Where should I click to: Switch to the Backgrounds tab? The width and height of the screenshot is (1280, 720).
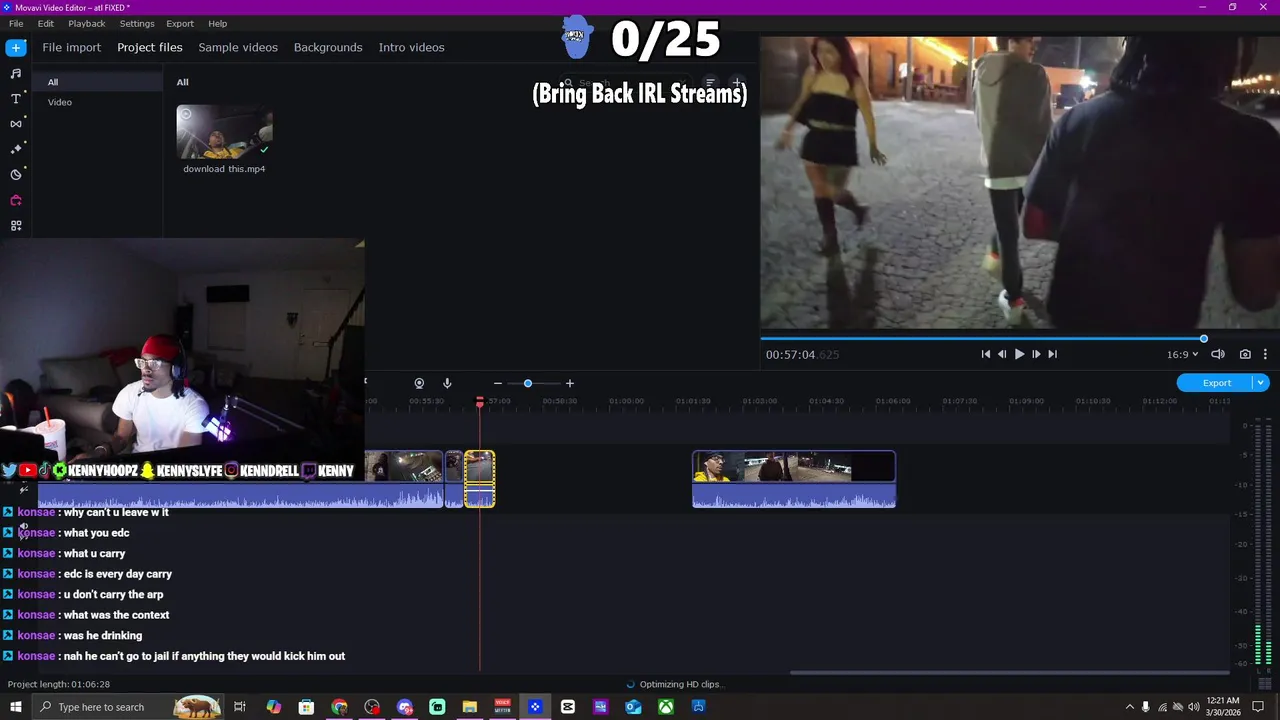pyautogui.click(x=328, y=47)
